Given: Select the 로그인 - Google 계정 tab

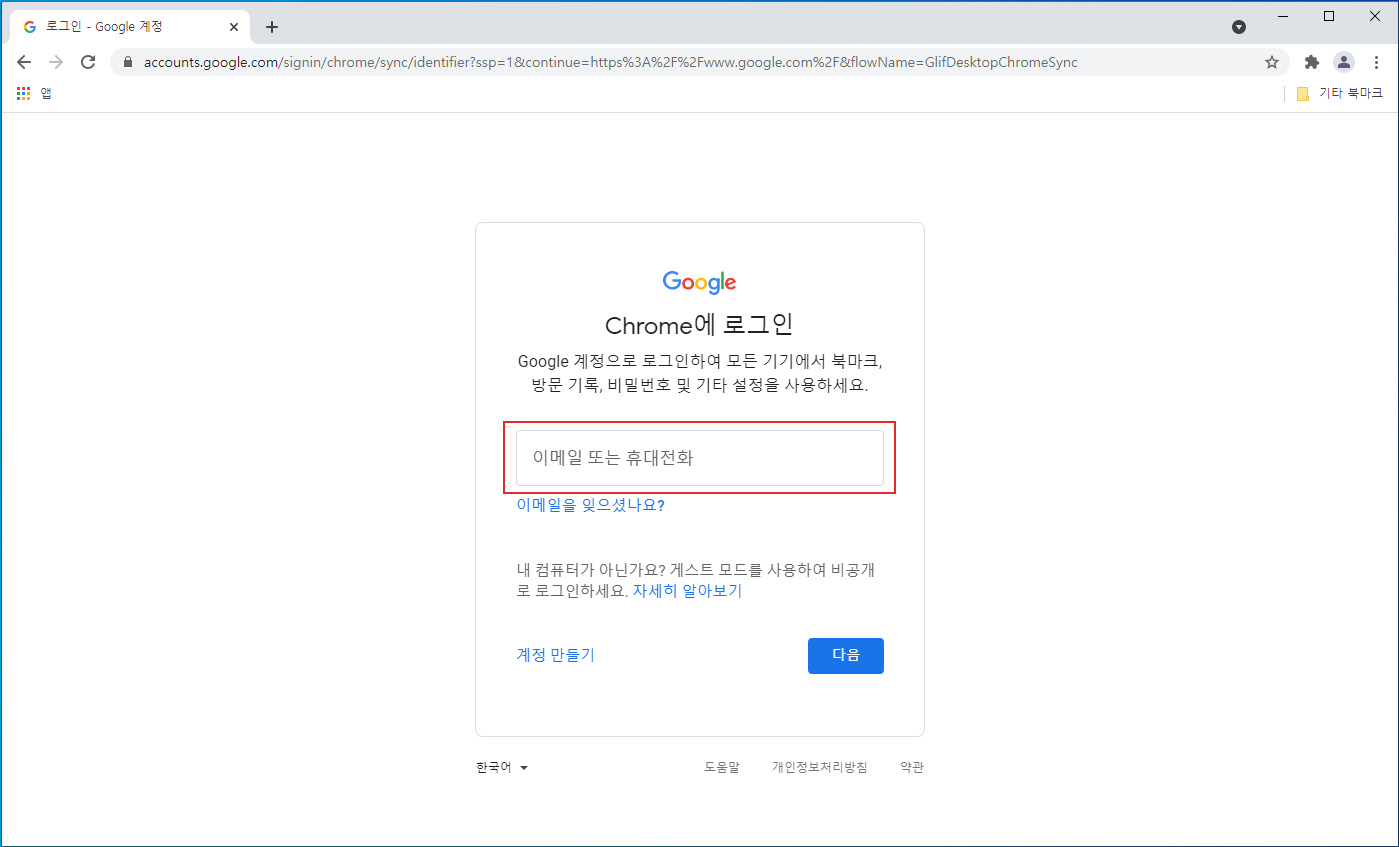Looking at the screenshot, I should 128,27.
